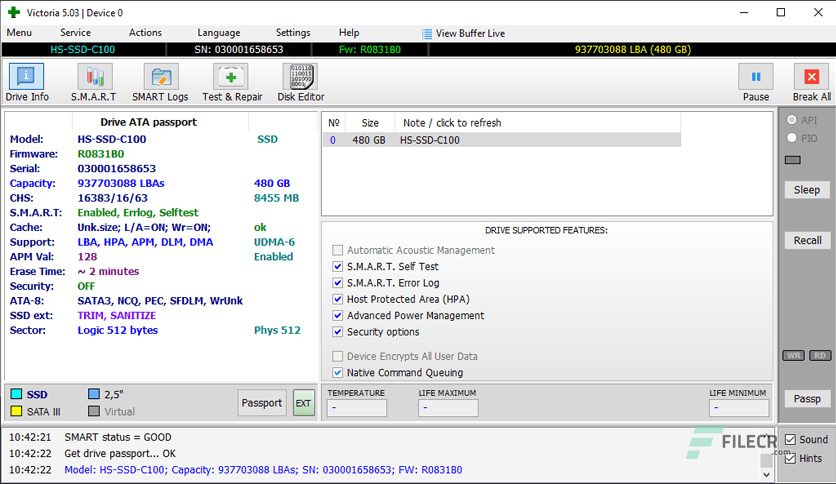This screenshot has width=836, height=484.
Task: Click Break All to stop tasks
Action: tap(811, 83)
